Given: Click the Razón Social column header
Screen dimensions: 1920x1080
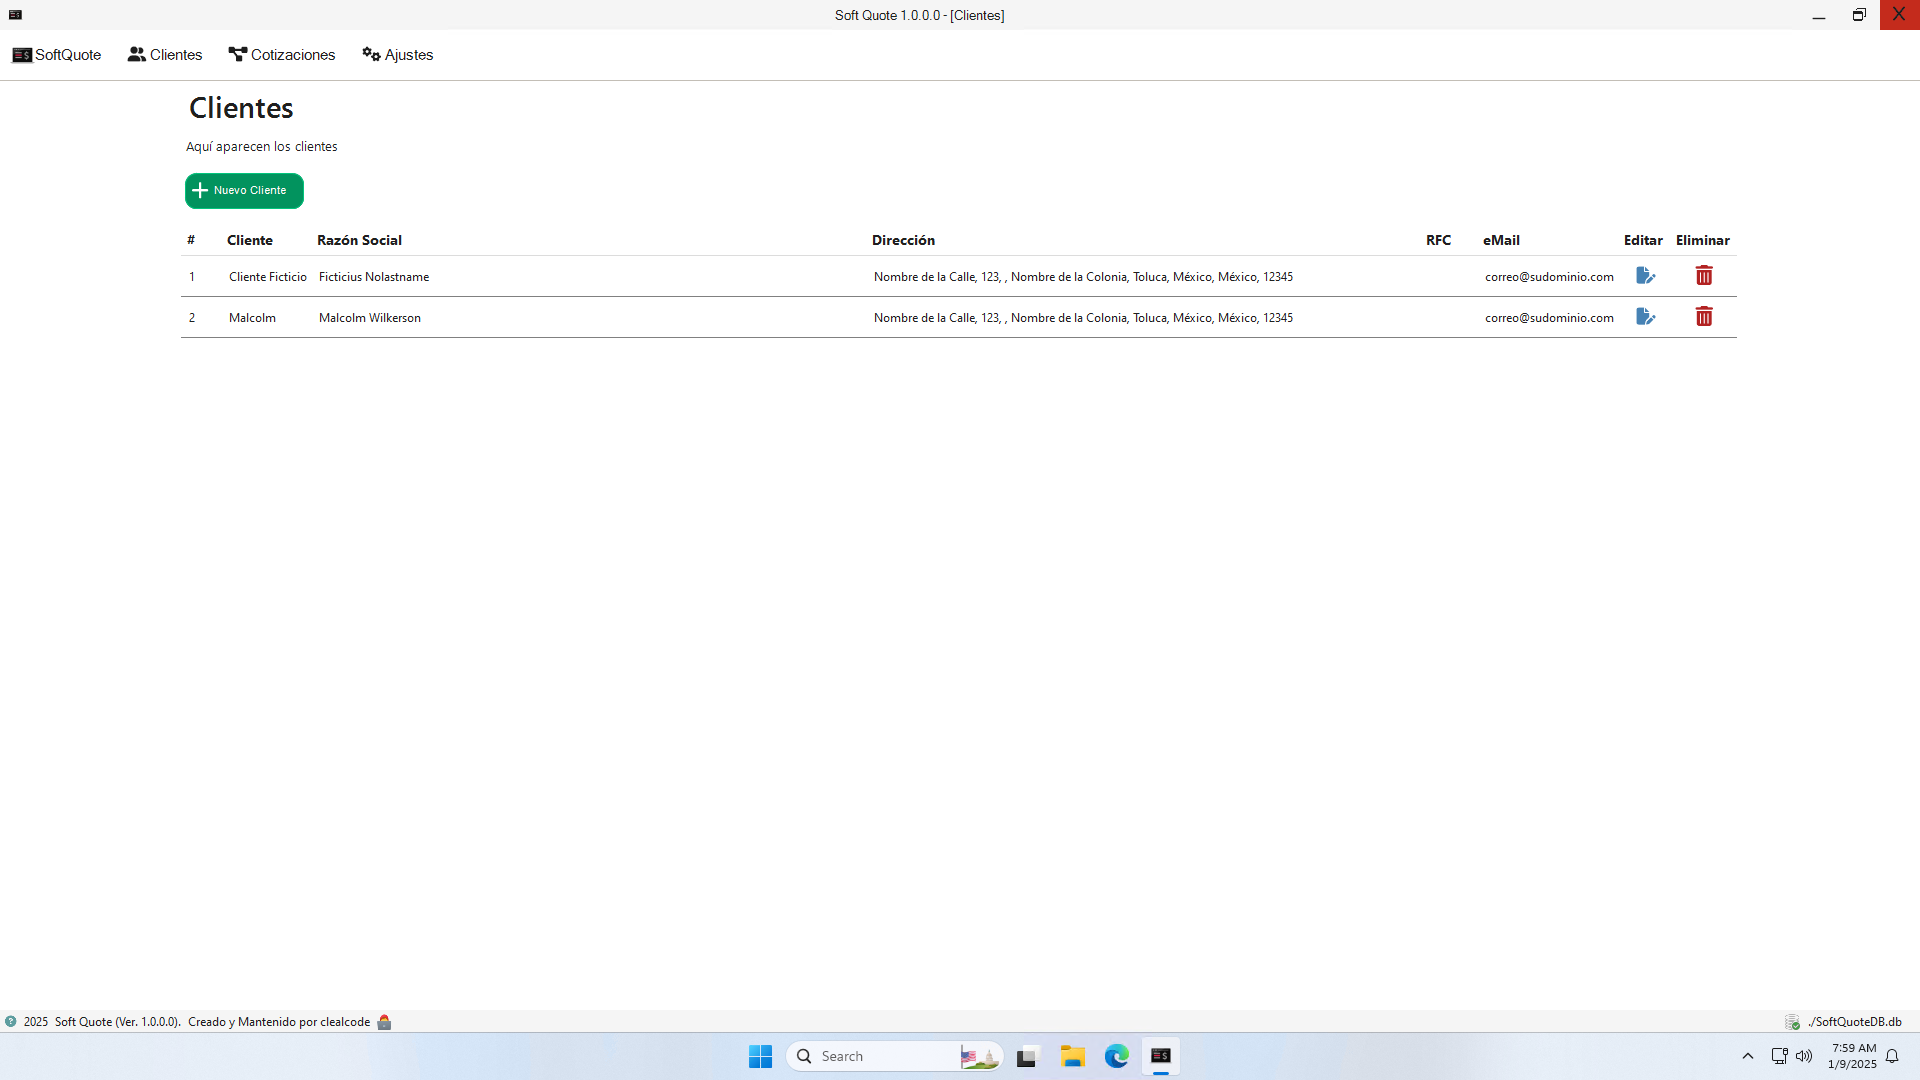Looking at the screenshot, I should click(x=359, y=240).
